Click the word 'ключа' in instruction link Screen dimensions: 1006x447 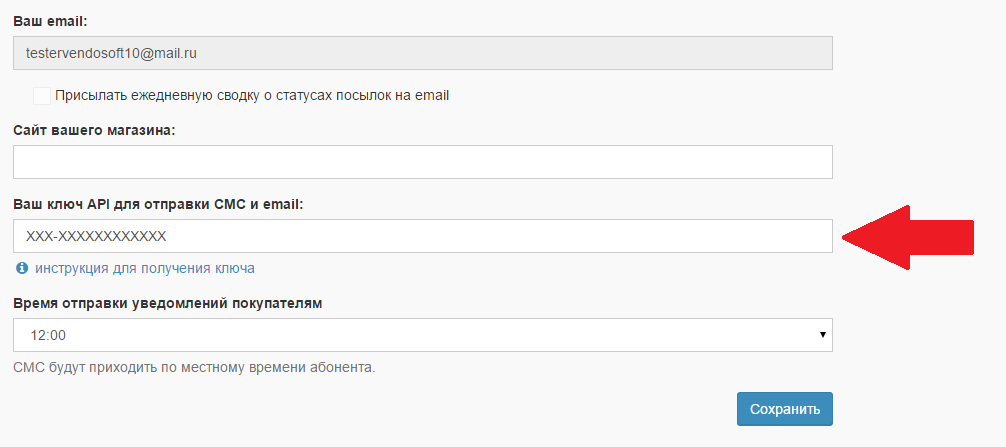(x=234, y=268)
